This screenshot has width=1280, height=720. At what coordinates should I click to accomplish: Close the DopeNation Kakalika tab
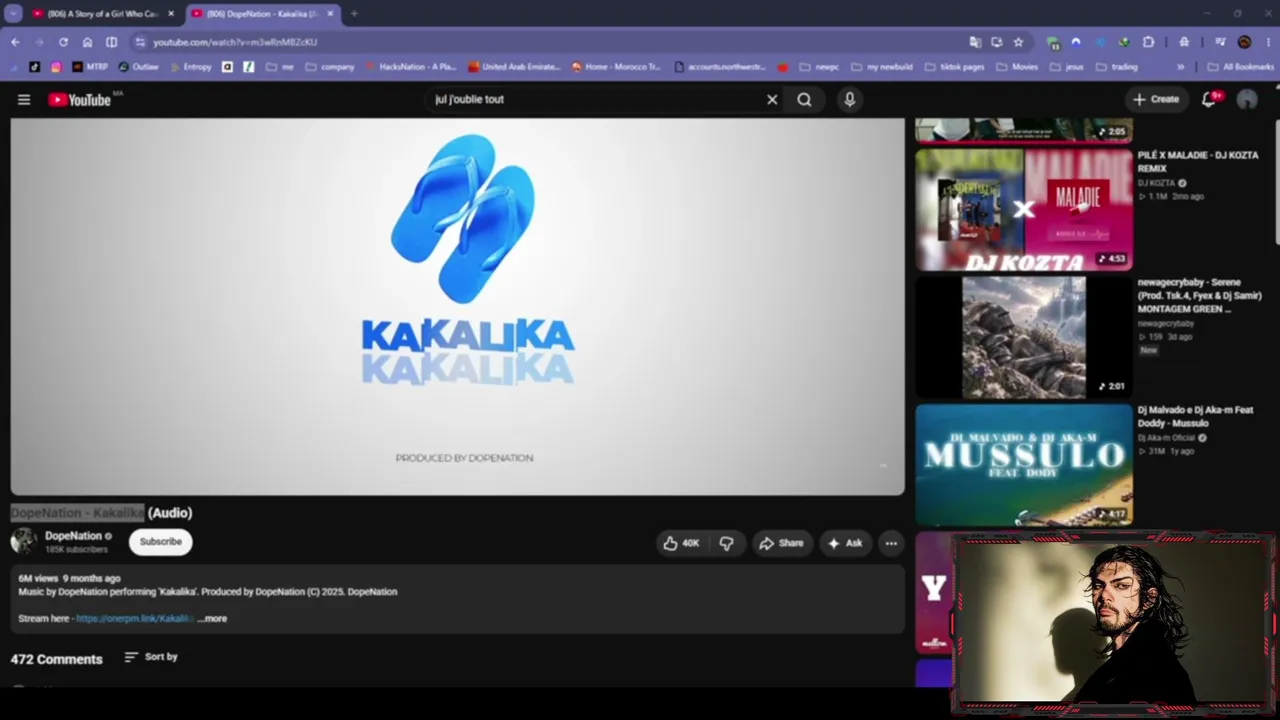[x=330, y=14]
